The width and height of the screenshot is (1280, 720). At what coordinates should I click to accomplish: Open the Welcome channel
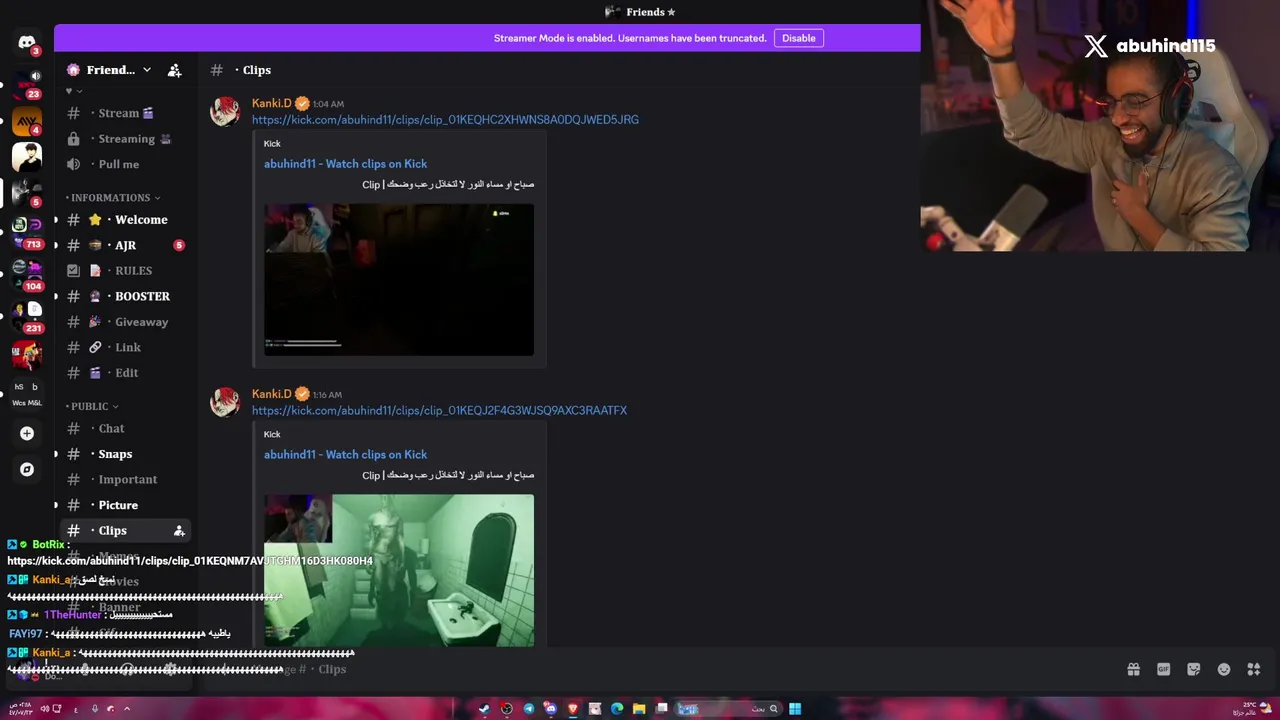coord(126,220)
